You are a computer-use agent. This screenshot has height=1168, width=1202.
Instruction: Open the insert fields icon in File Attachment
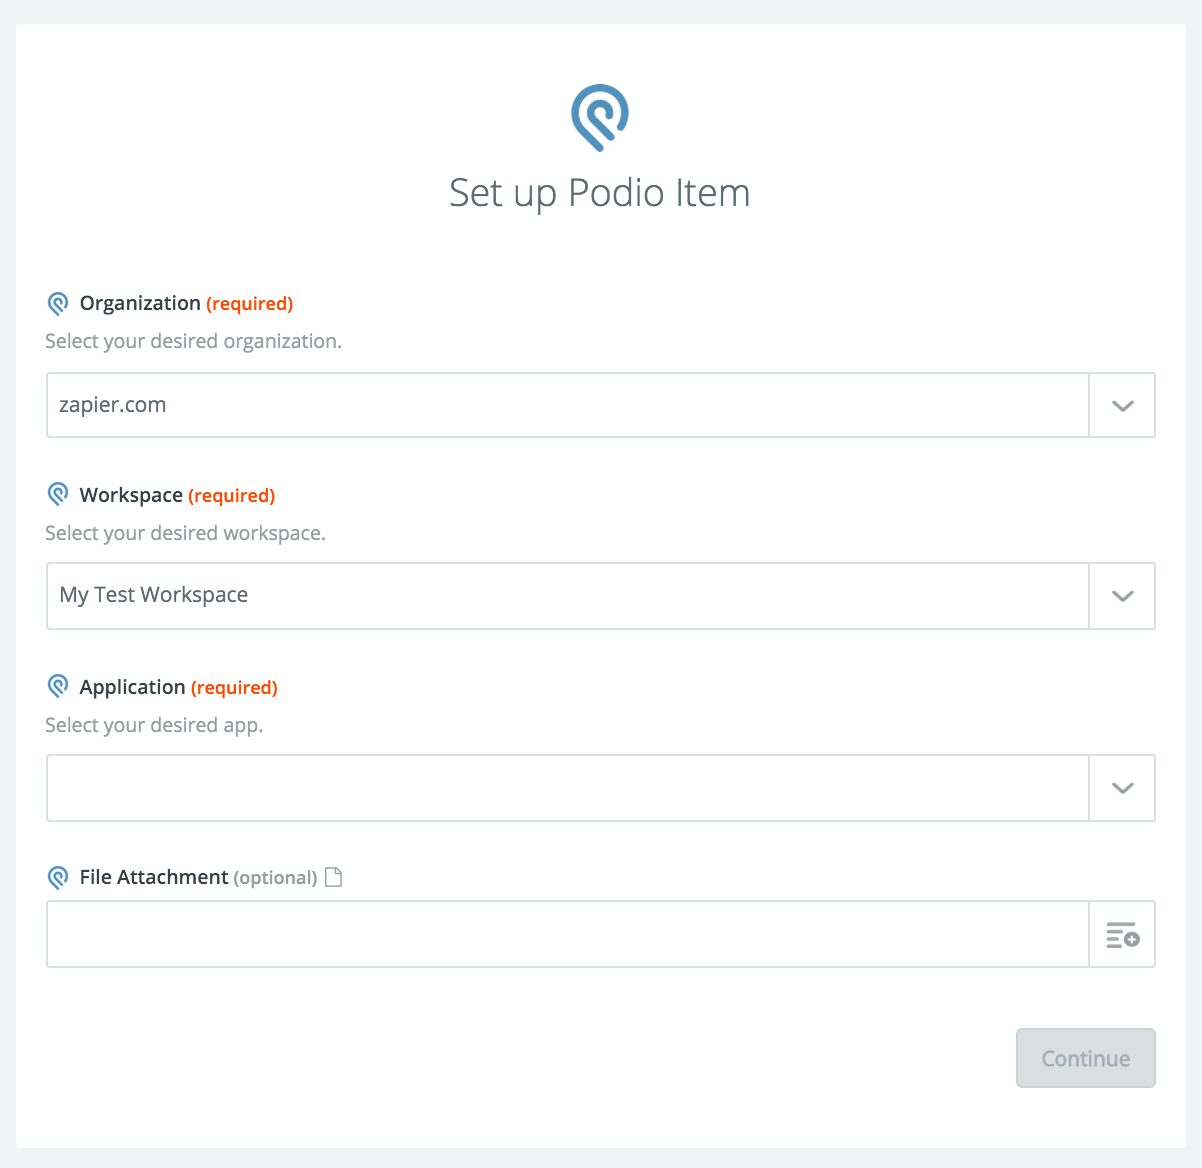pos(1122,935)
